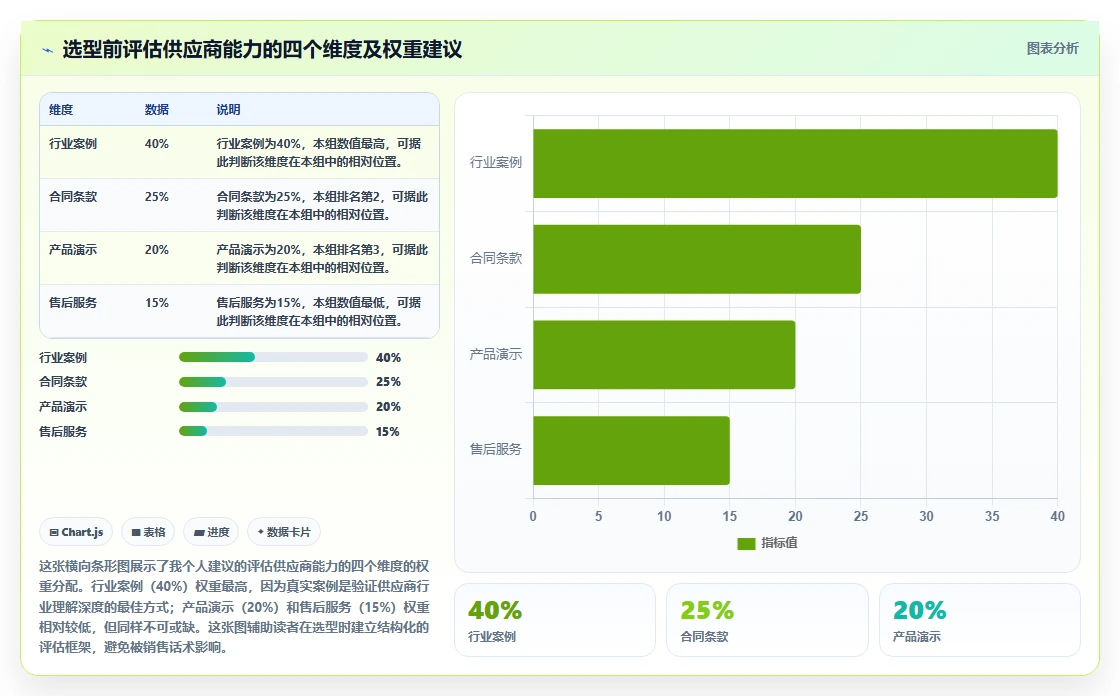
Task: Click the 数据 column header
Action: point(156,109)
